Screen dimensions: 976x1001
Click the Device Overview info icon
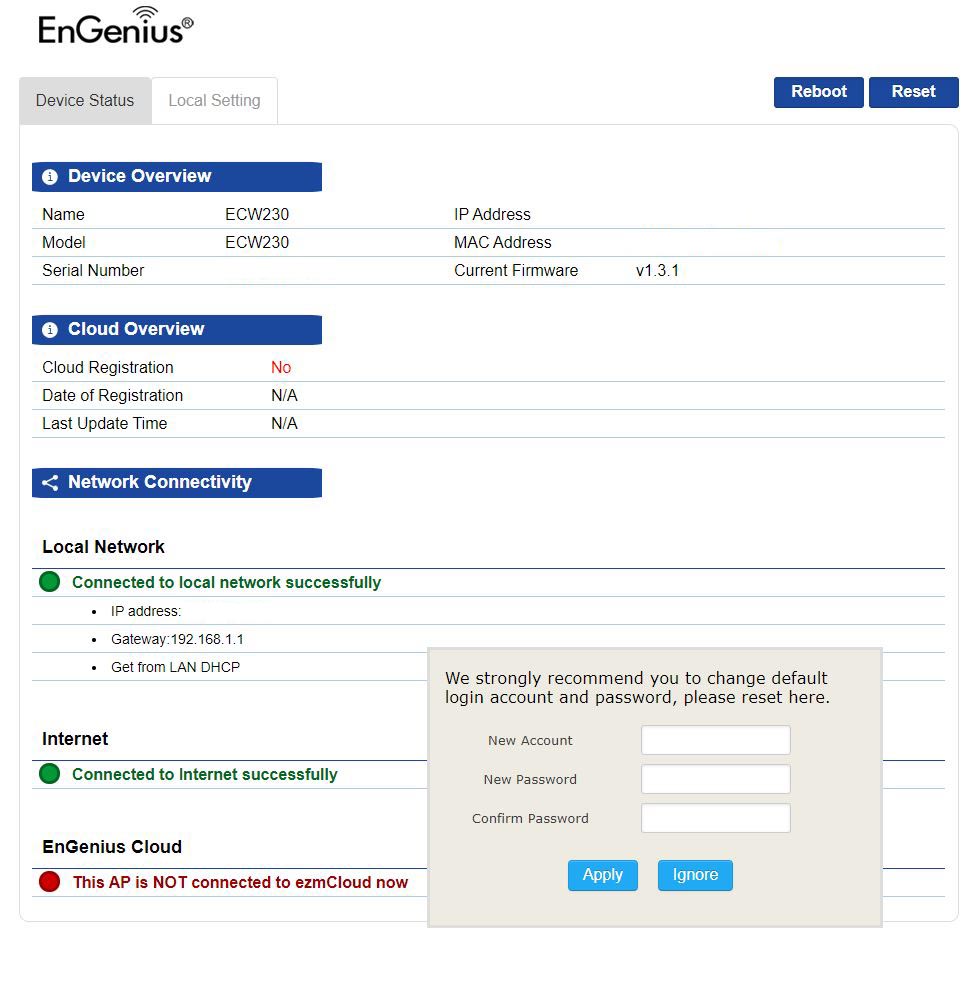click(50, 177)
